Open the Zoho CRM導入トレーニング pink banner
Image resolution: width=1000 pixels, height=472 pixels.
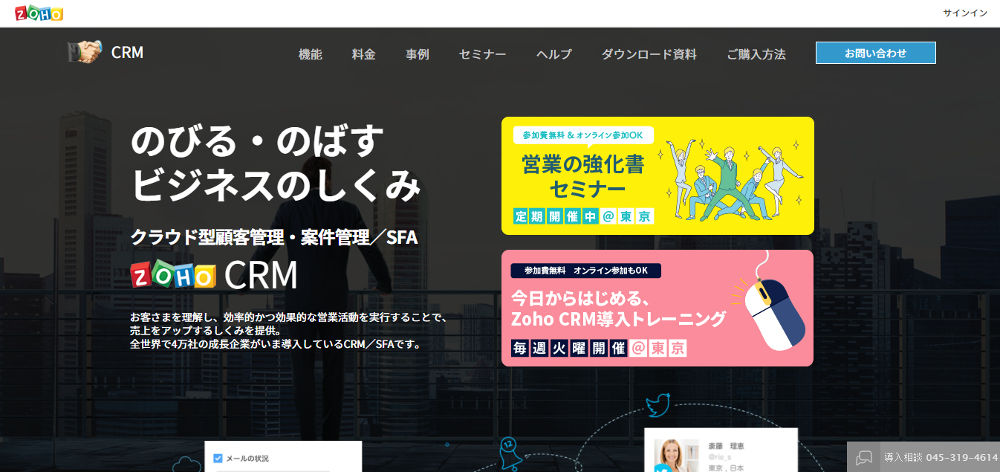tap(658, 308)
